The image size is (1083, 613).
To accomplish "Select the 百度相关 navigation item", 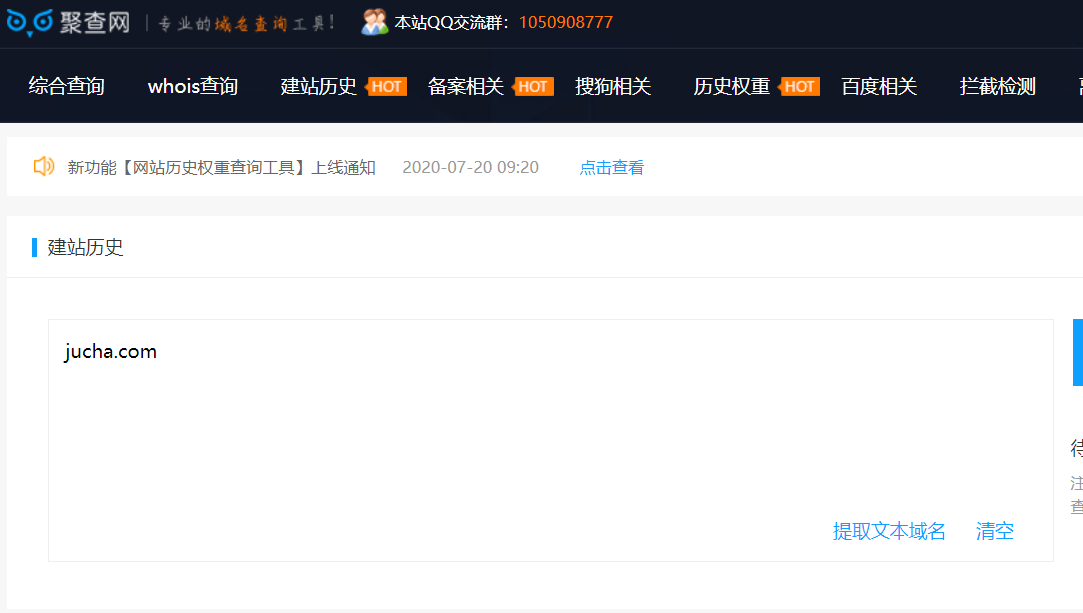I will coord(879,87).
